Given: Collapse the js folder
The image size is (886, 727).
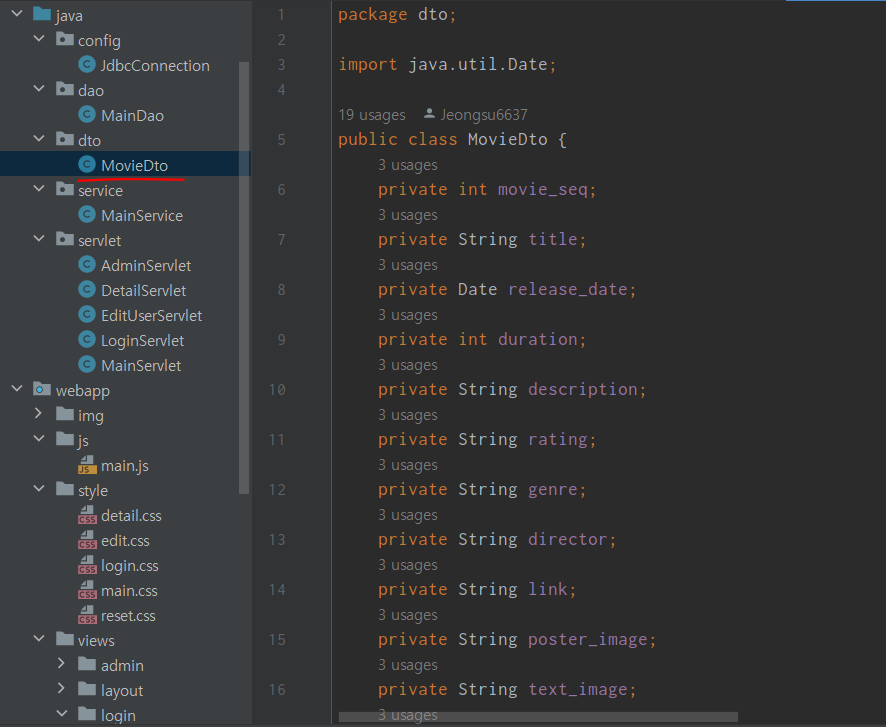Looking at the screenshot, I should [39, 438].
